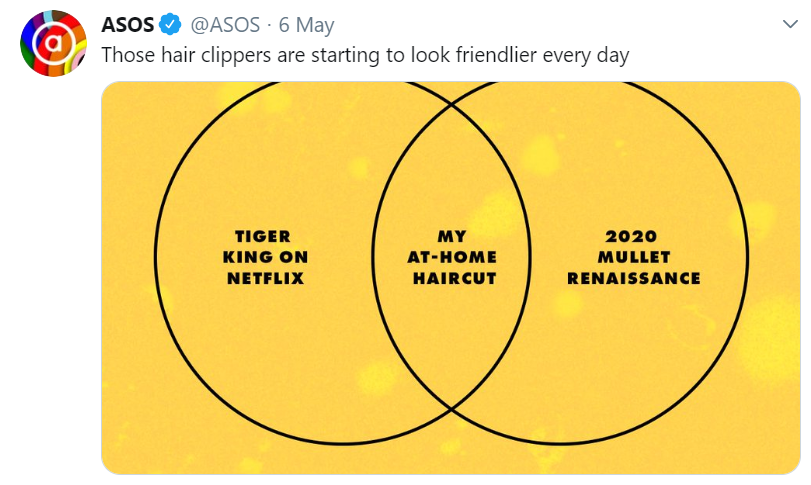Viewport: 811px width, 485px height.
Task: Click the white 'a' logo inside the avatar
Action: (x=52, y=42)
